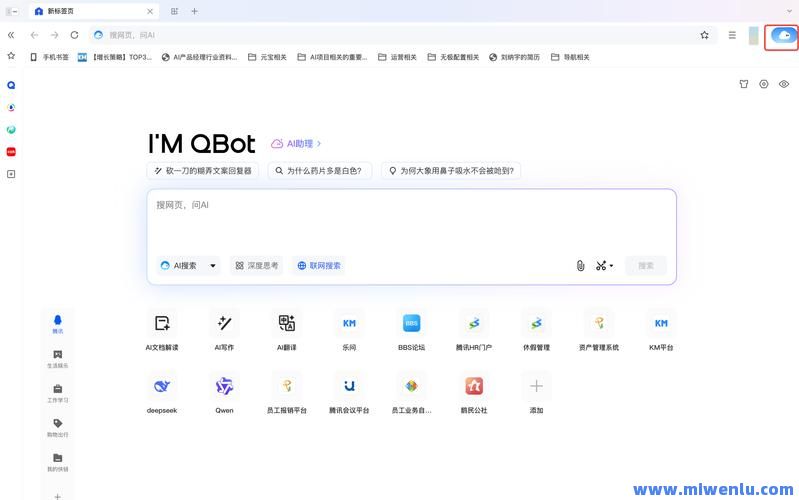Viewport: 799px width, 500px height.
Task: Open the 刘纳宇的简历 bookmark
Action: pos(514,57)
